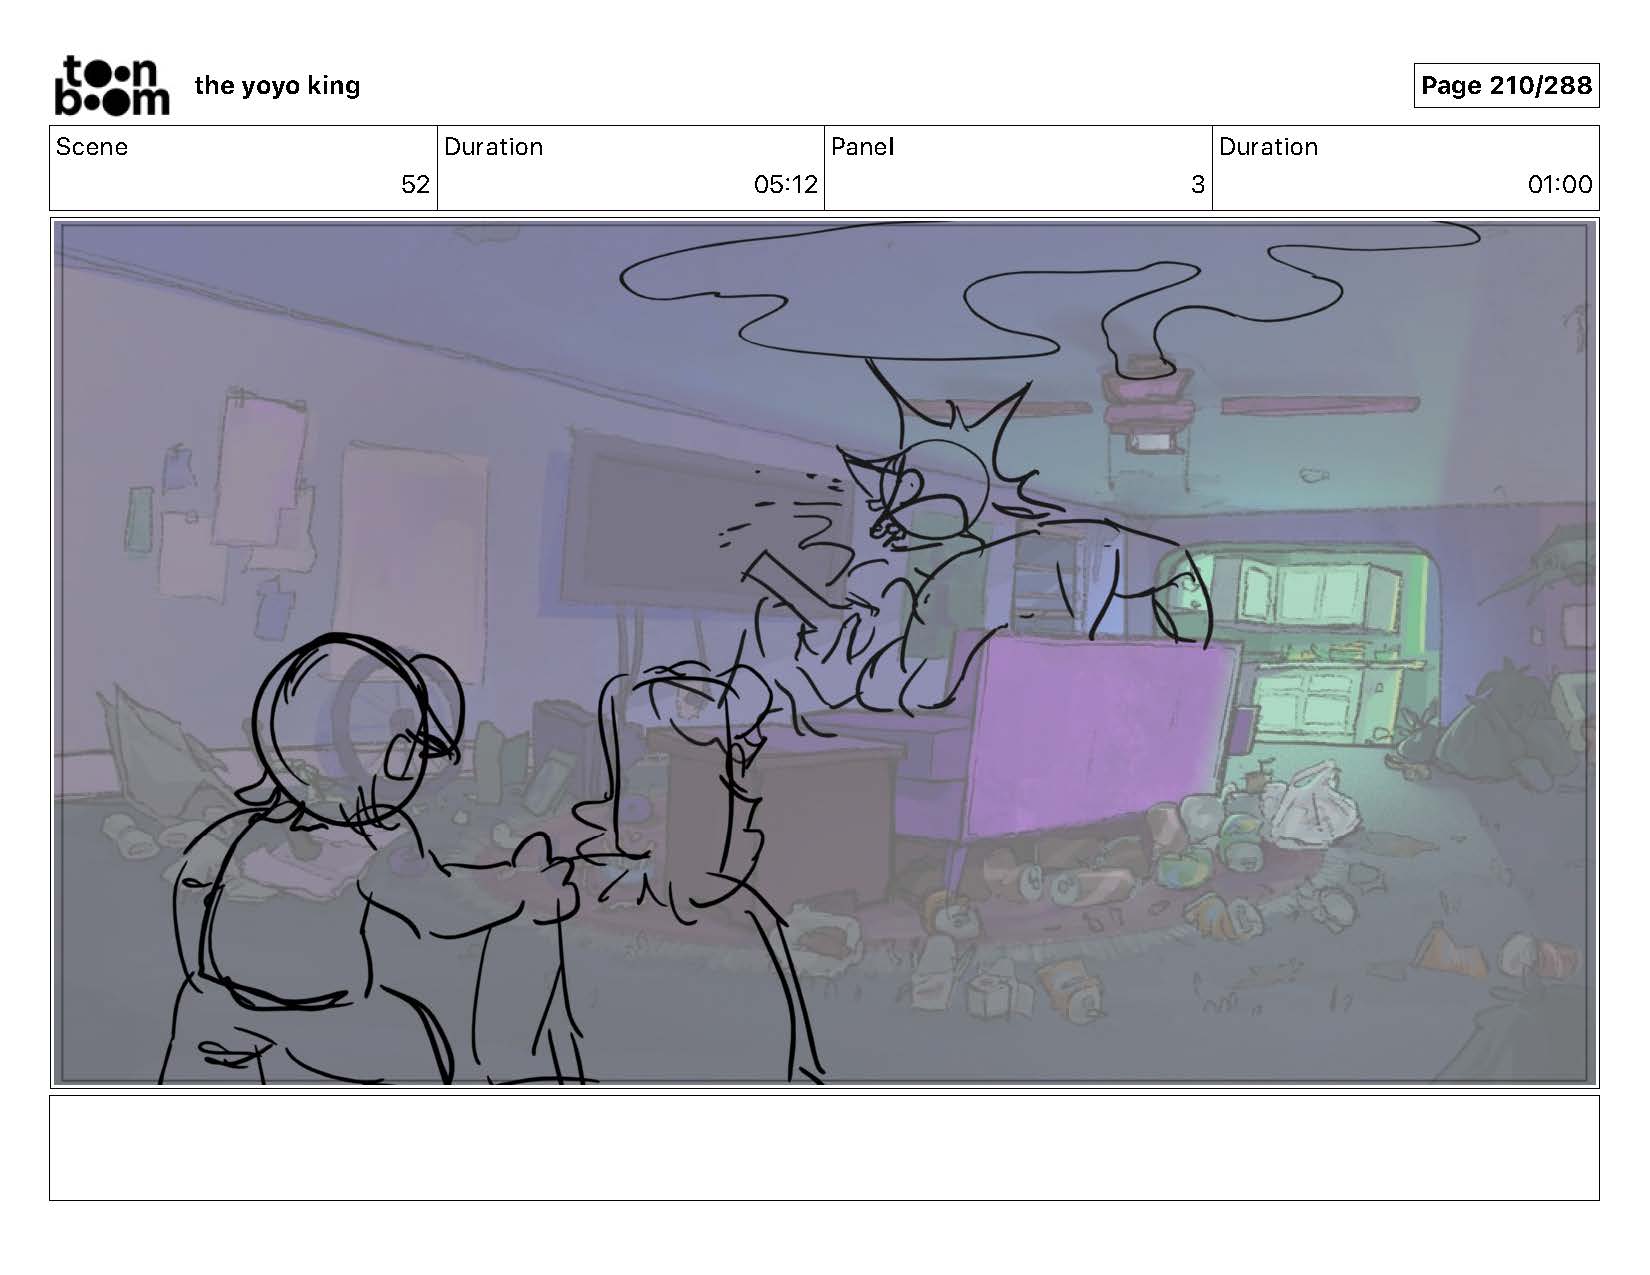Select the "Scene" header label
The width and height of the screenshot is (1650, 1275).
click(92, 147)
